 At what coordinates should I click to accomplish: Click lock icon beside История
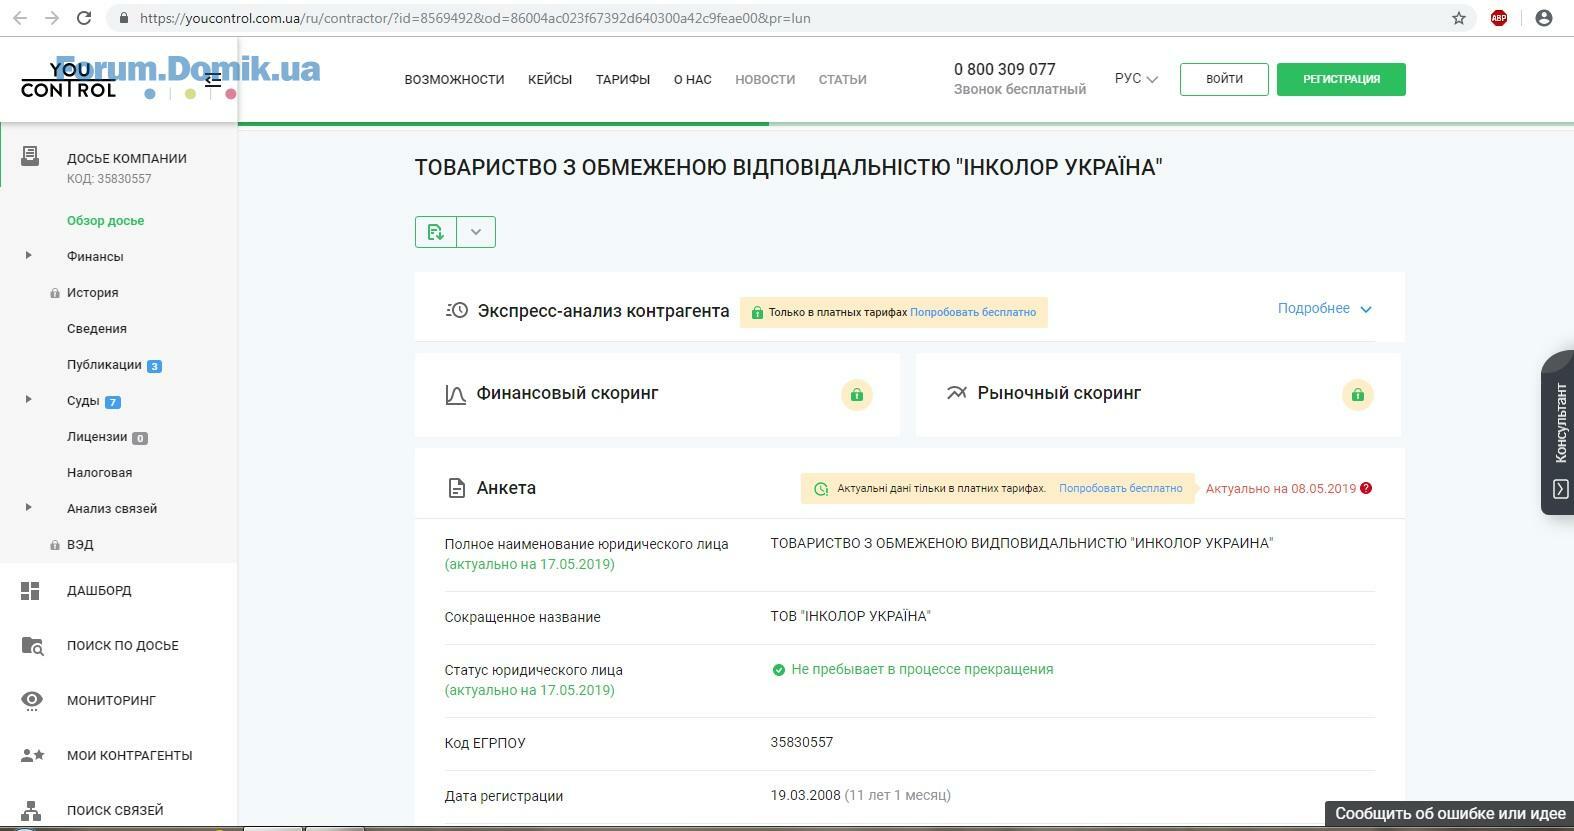click(55, 293)
